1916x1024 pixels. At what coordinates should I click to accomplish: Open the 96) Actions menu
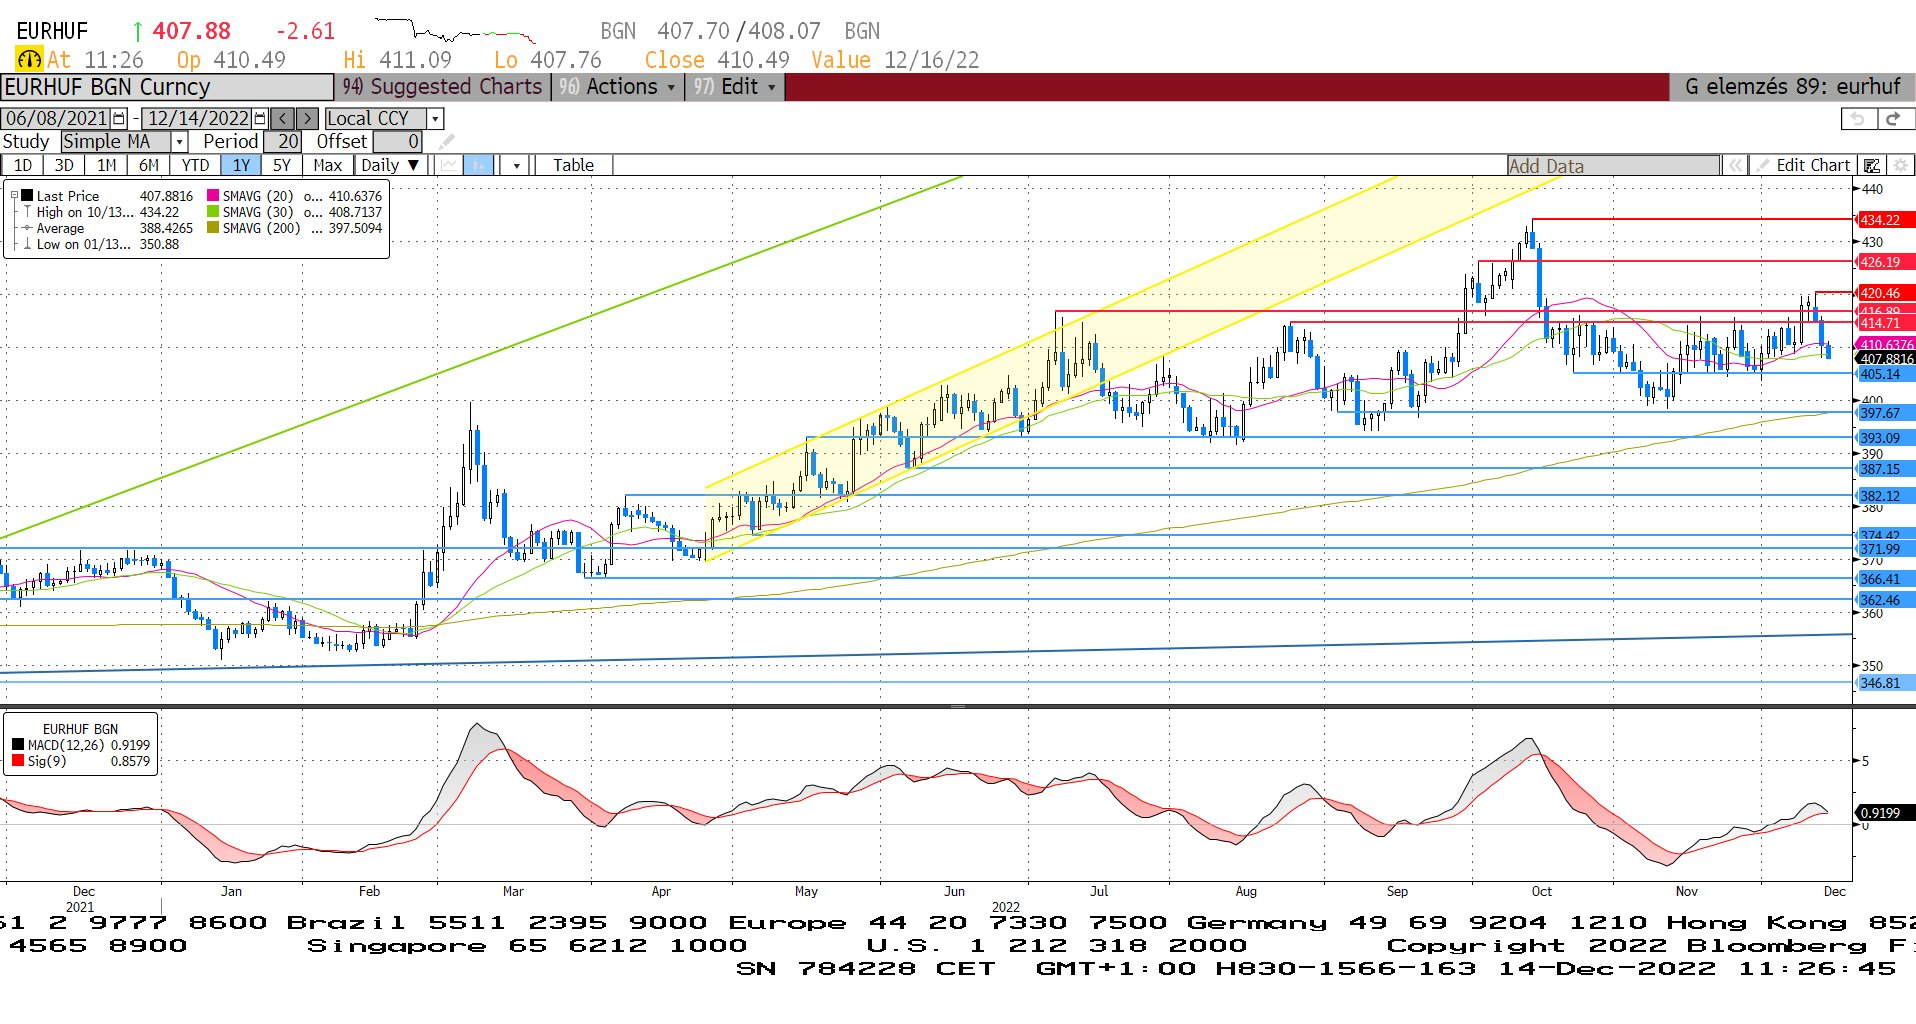[616, 87]
